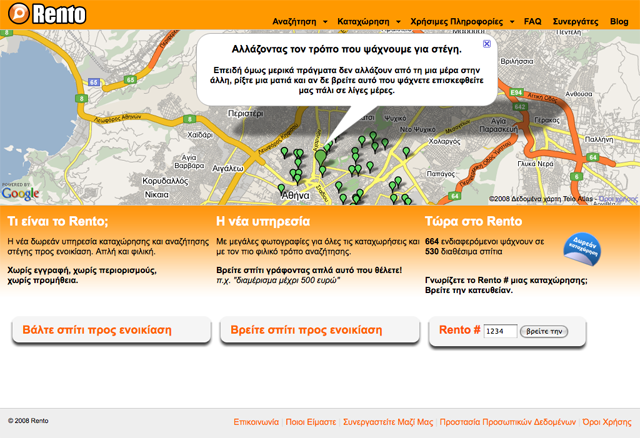This screenshot has height=438, width=640.
Task: Click the map's blue Όροι χρήσης link
Action: [618, 199]
